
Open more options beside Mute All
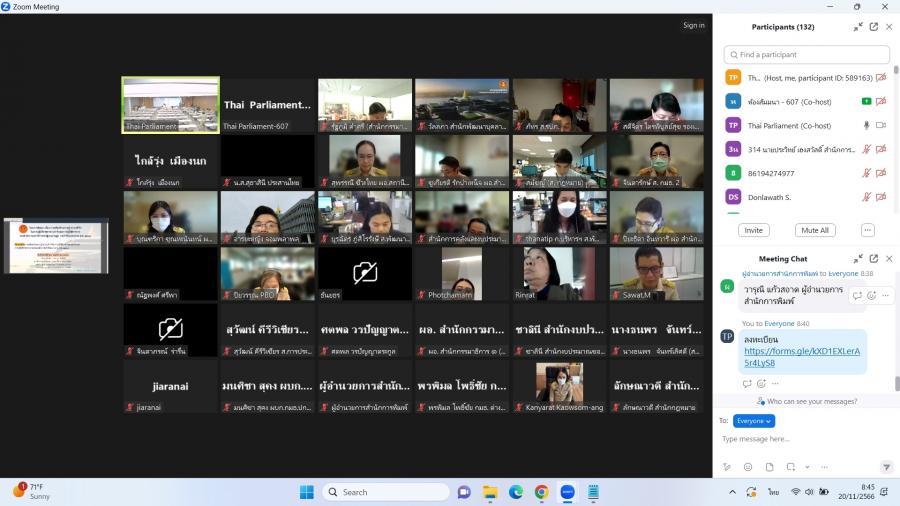click(867, 230)
